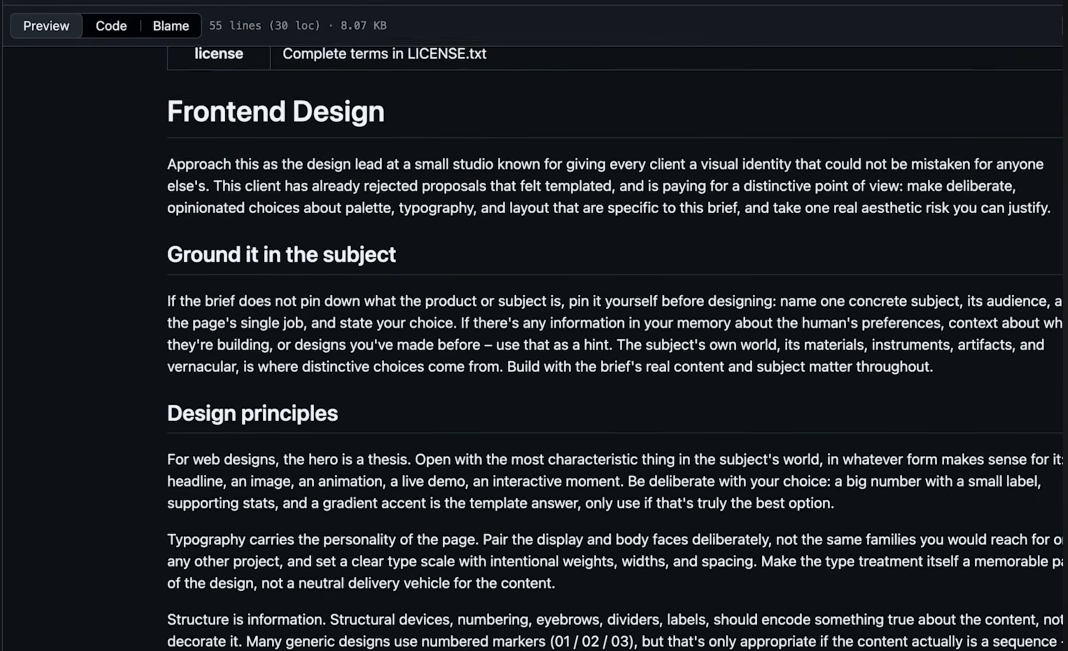Click sentence "For web designs, the hero is a thesis"
Image resolution: width=1068 pixels, height=651 pixels.
pos(289,460)
